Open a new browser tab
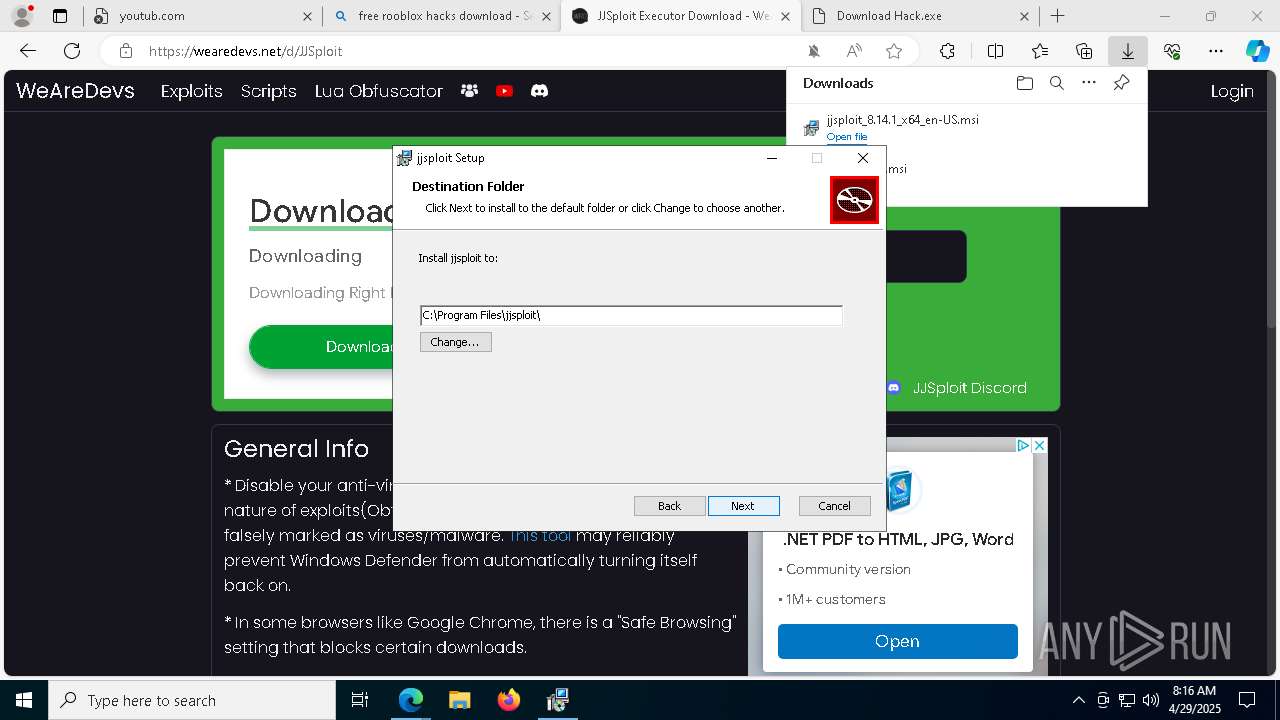The width and height of the screenshot is (1280, 720). [x=1057, y=16]
